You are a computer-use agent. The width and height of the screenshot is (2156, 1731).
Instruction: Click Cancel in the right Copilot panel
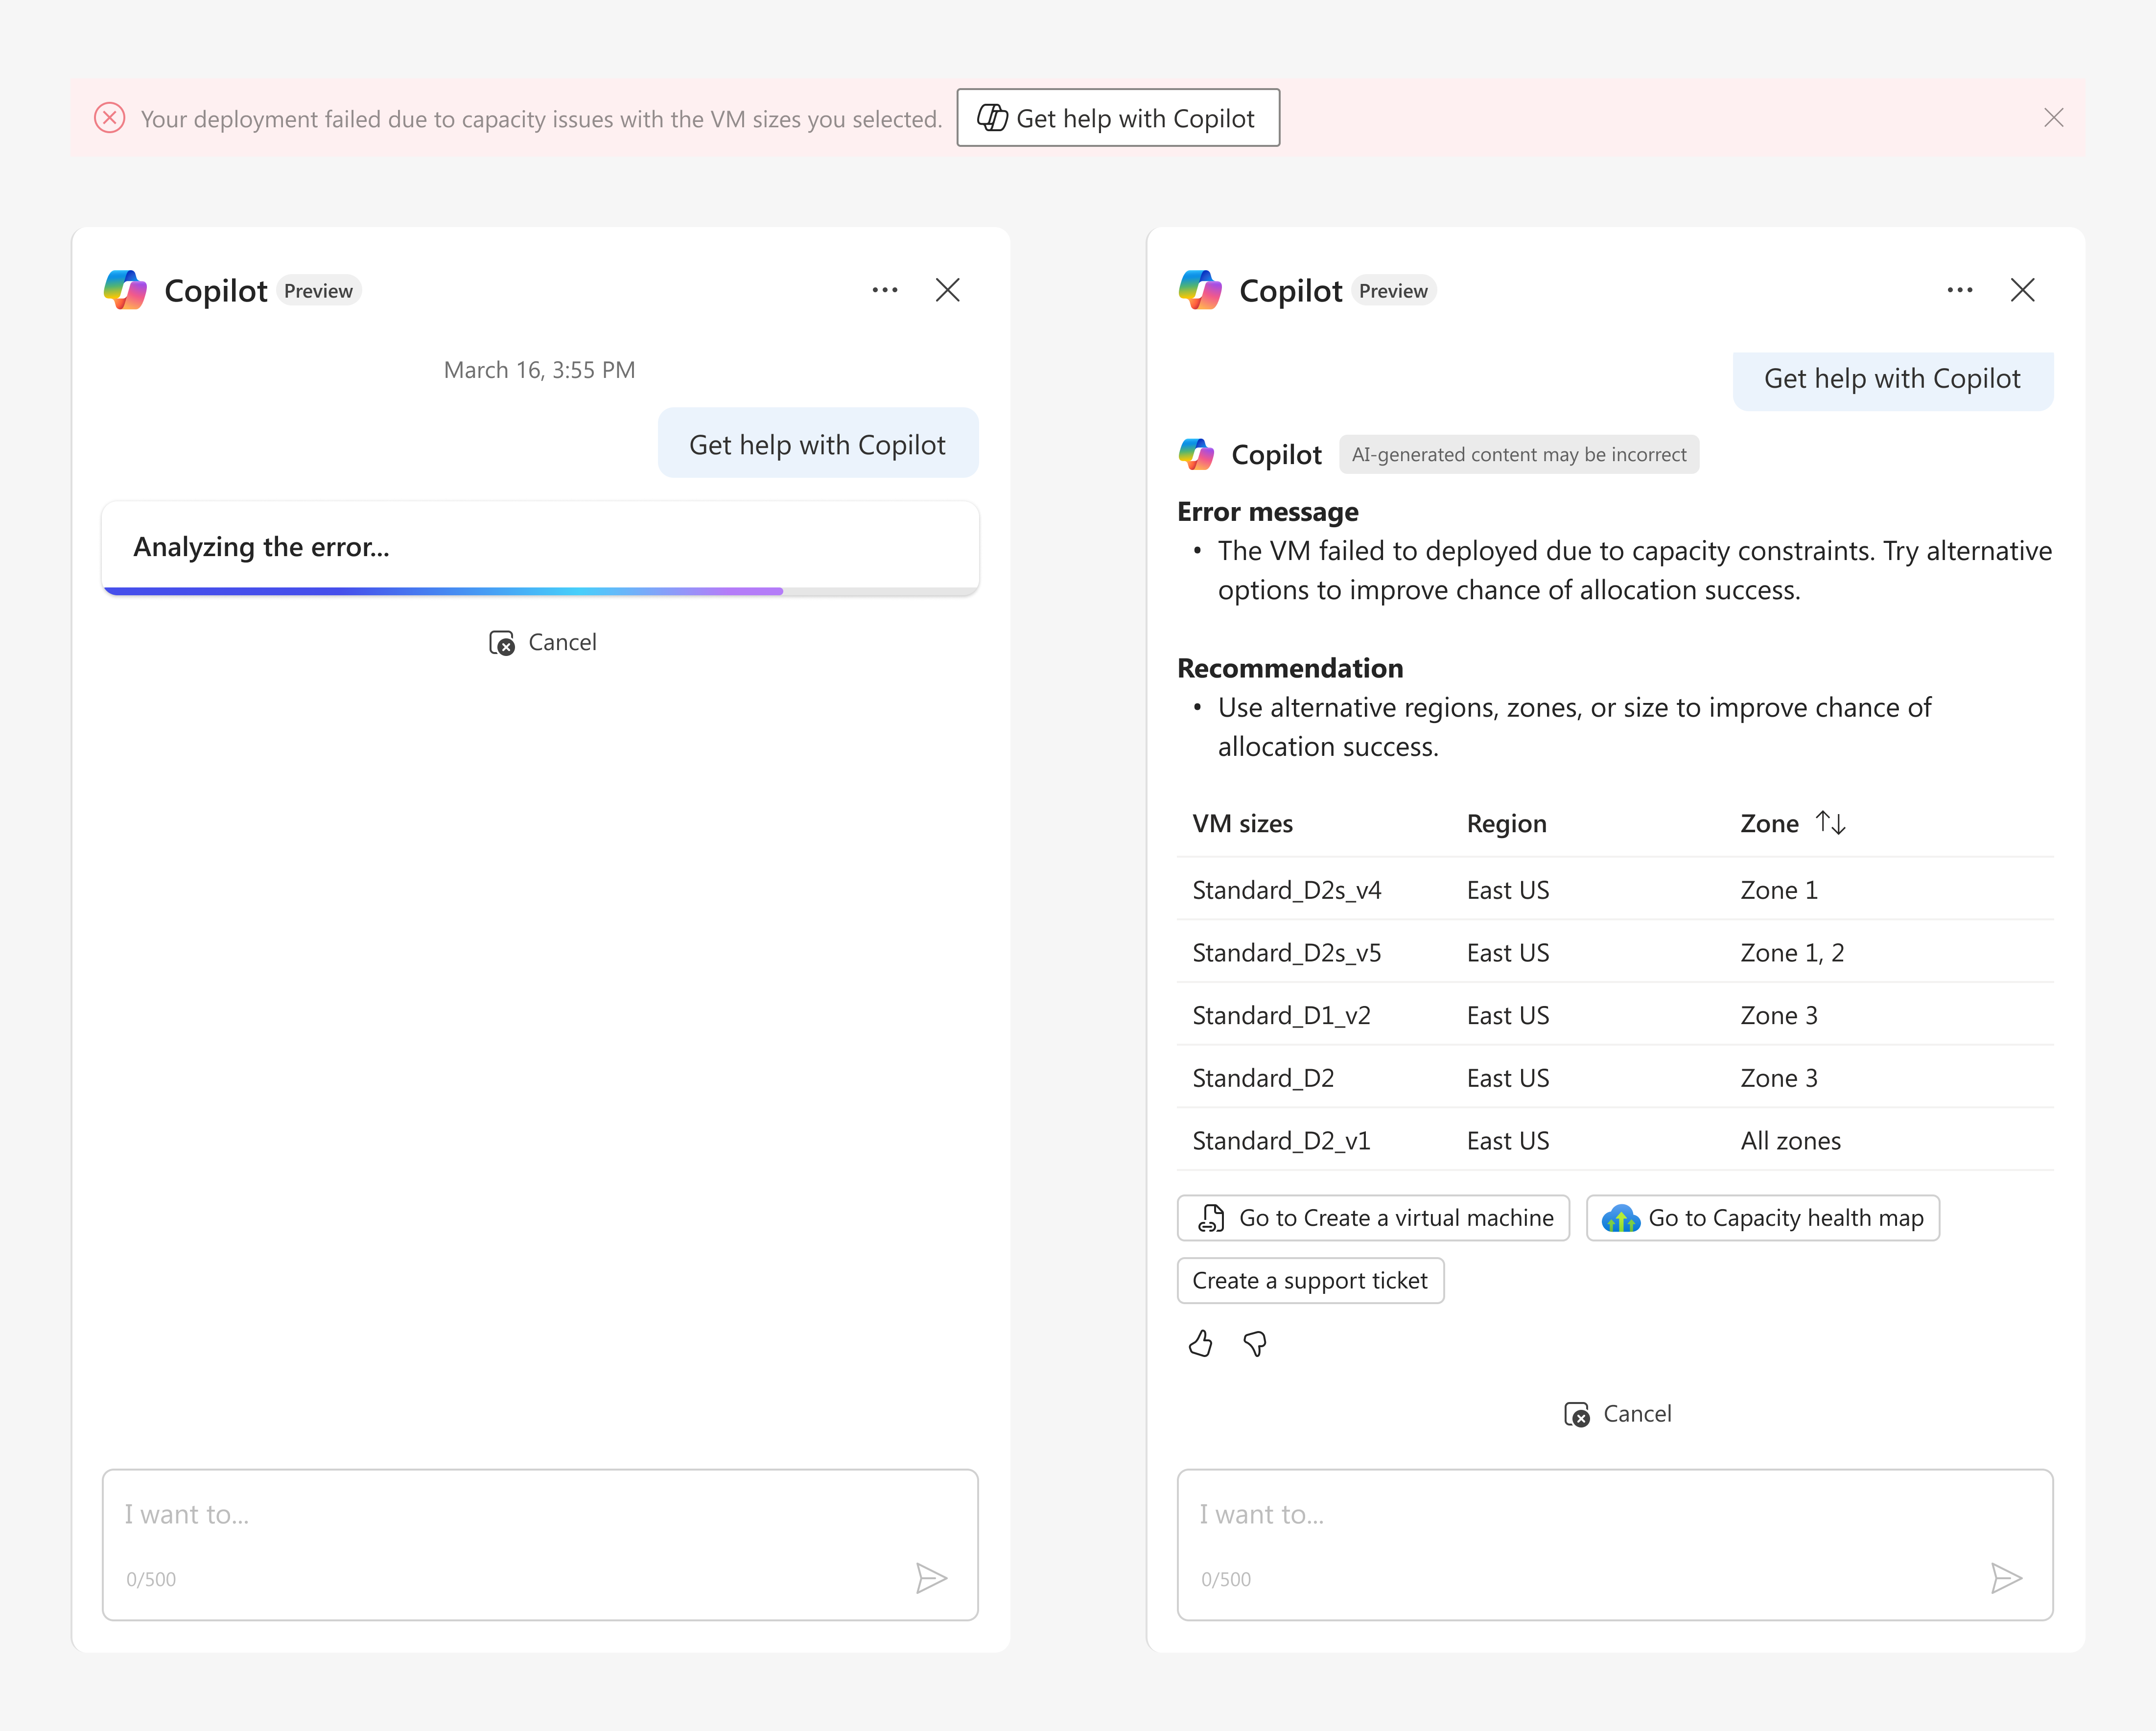(1618, 1414)
